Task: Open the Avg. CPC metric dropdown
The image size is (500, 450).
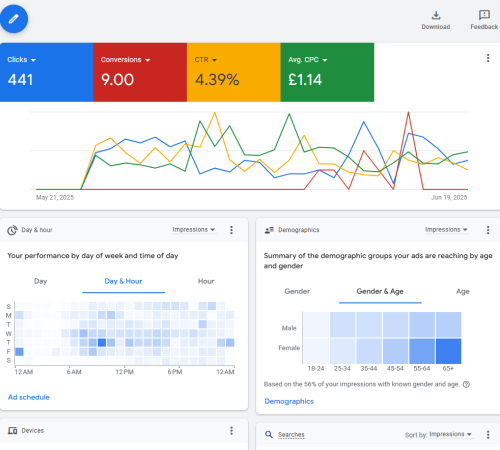Action: point(308,60)
